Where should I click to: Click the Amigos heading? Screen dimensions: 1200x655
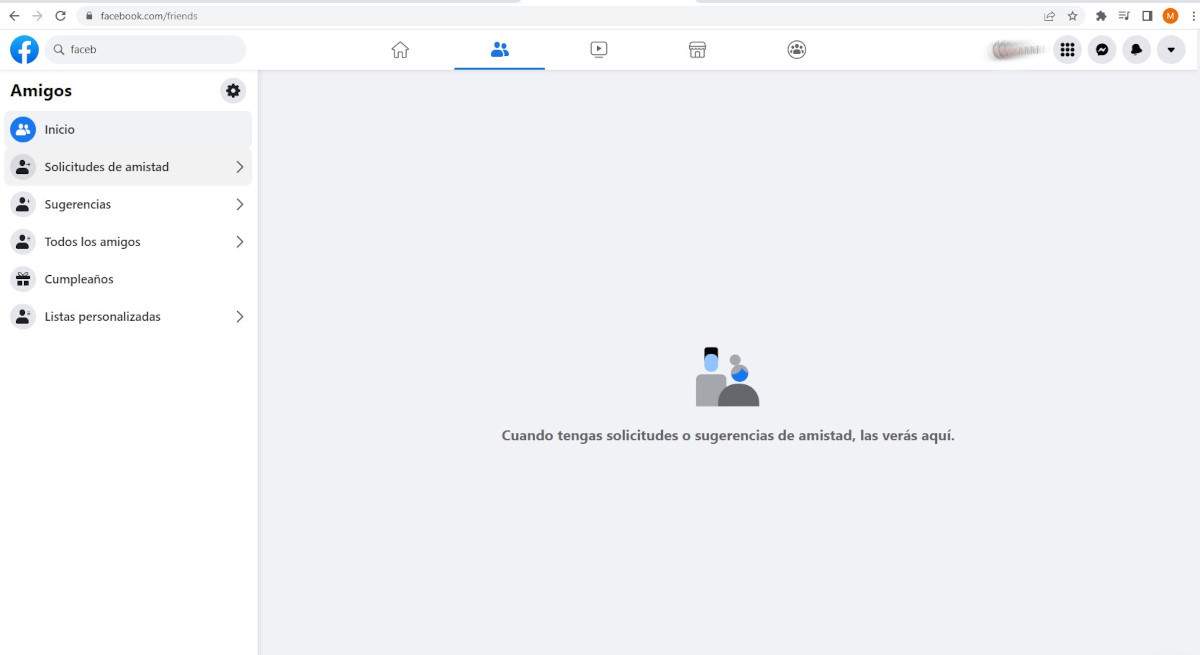click(41, 91)
